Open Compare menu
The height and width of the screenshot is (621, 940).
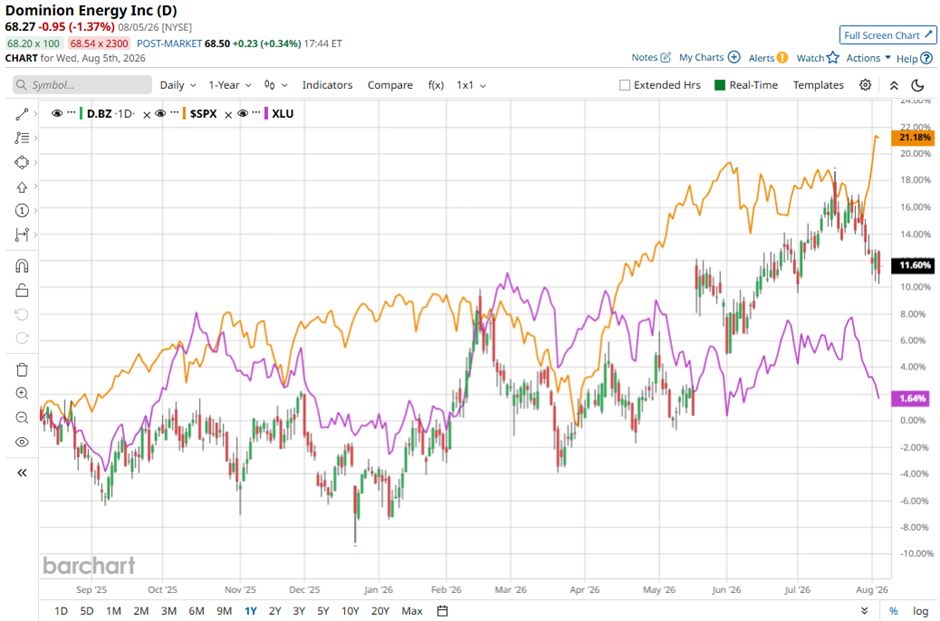coord(390,85)
